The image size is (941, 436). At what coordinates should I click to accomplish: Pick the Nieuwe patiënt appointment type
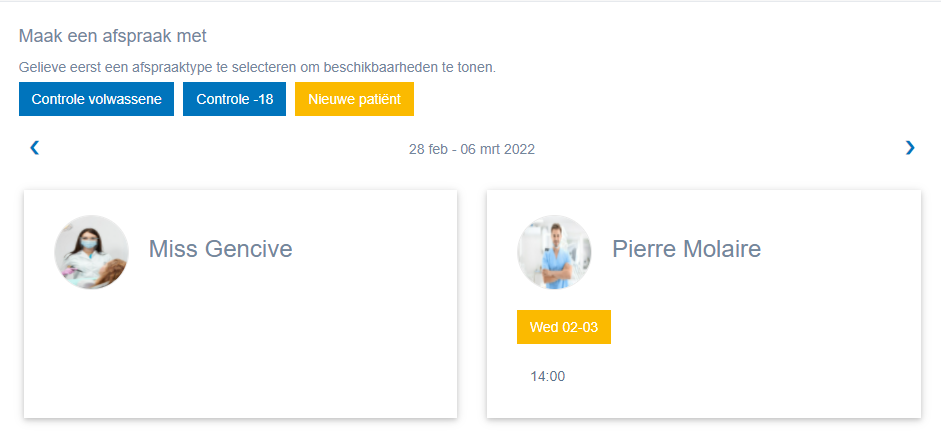(x=354, y=99)
